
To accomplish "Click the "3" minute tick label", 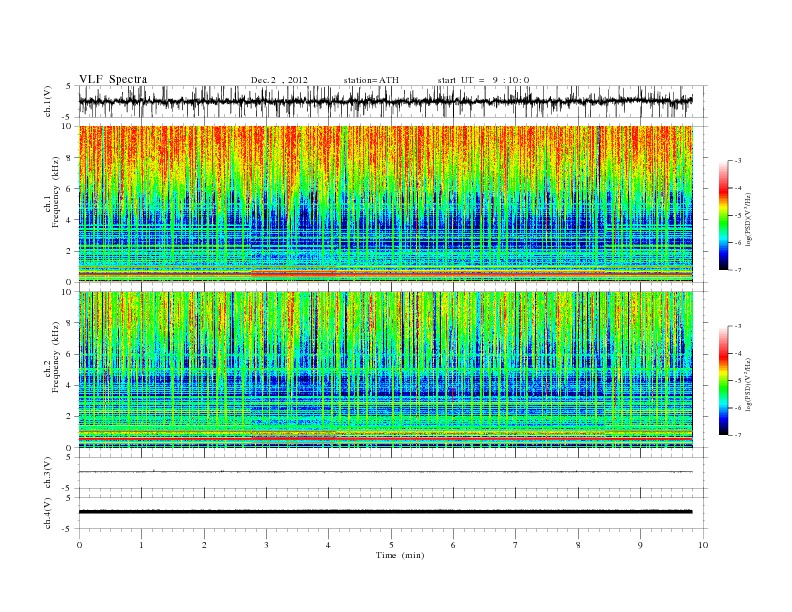I will point(266,545).
